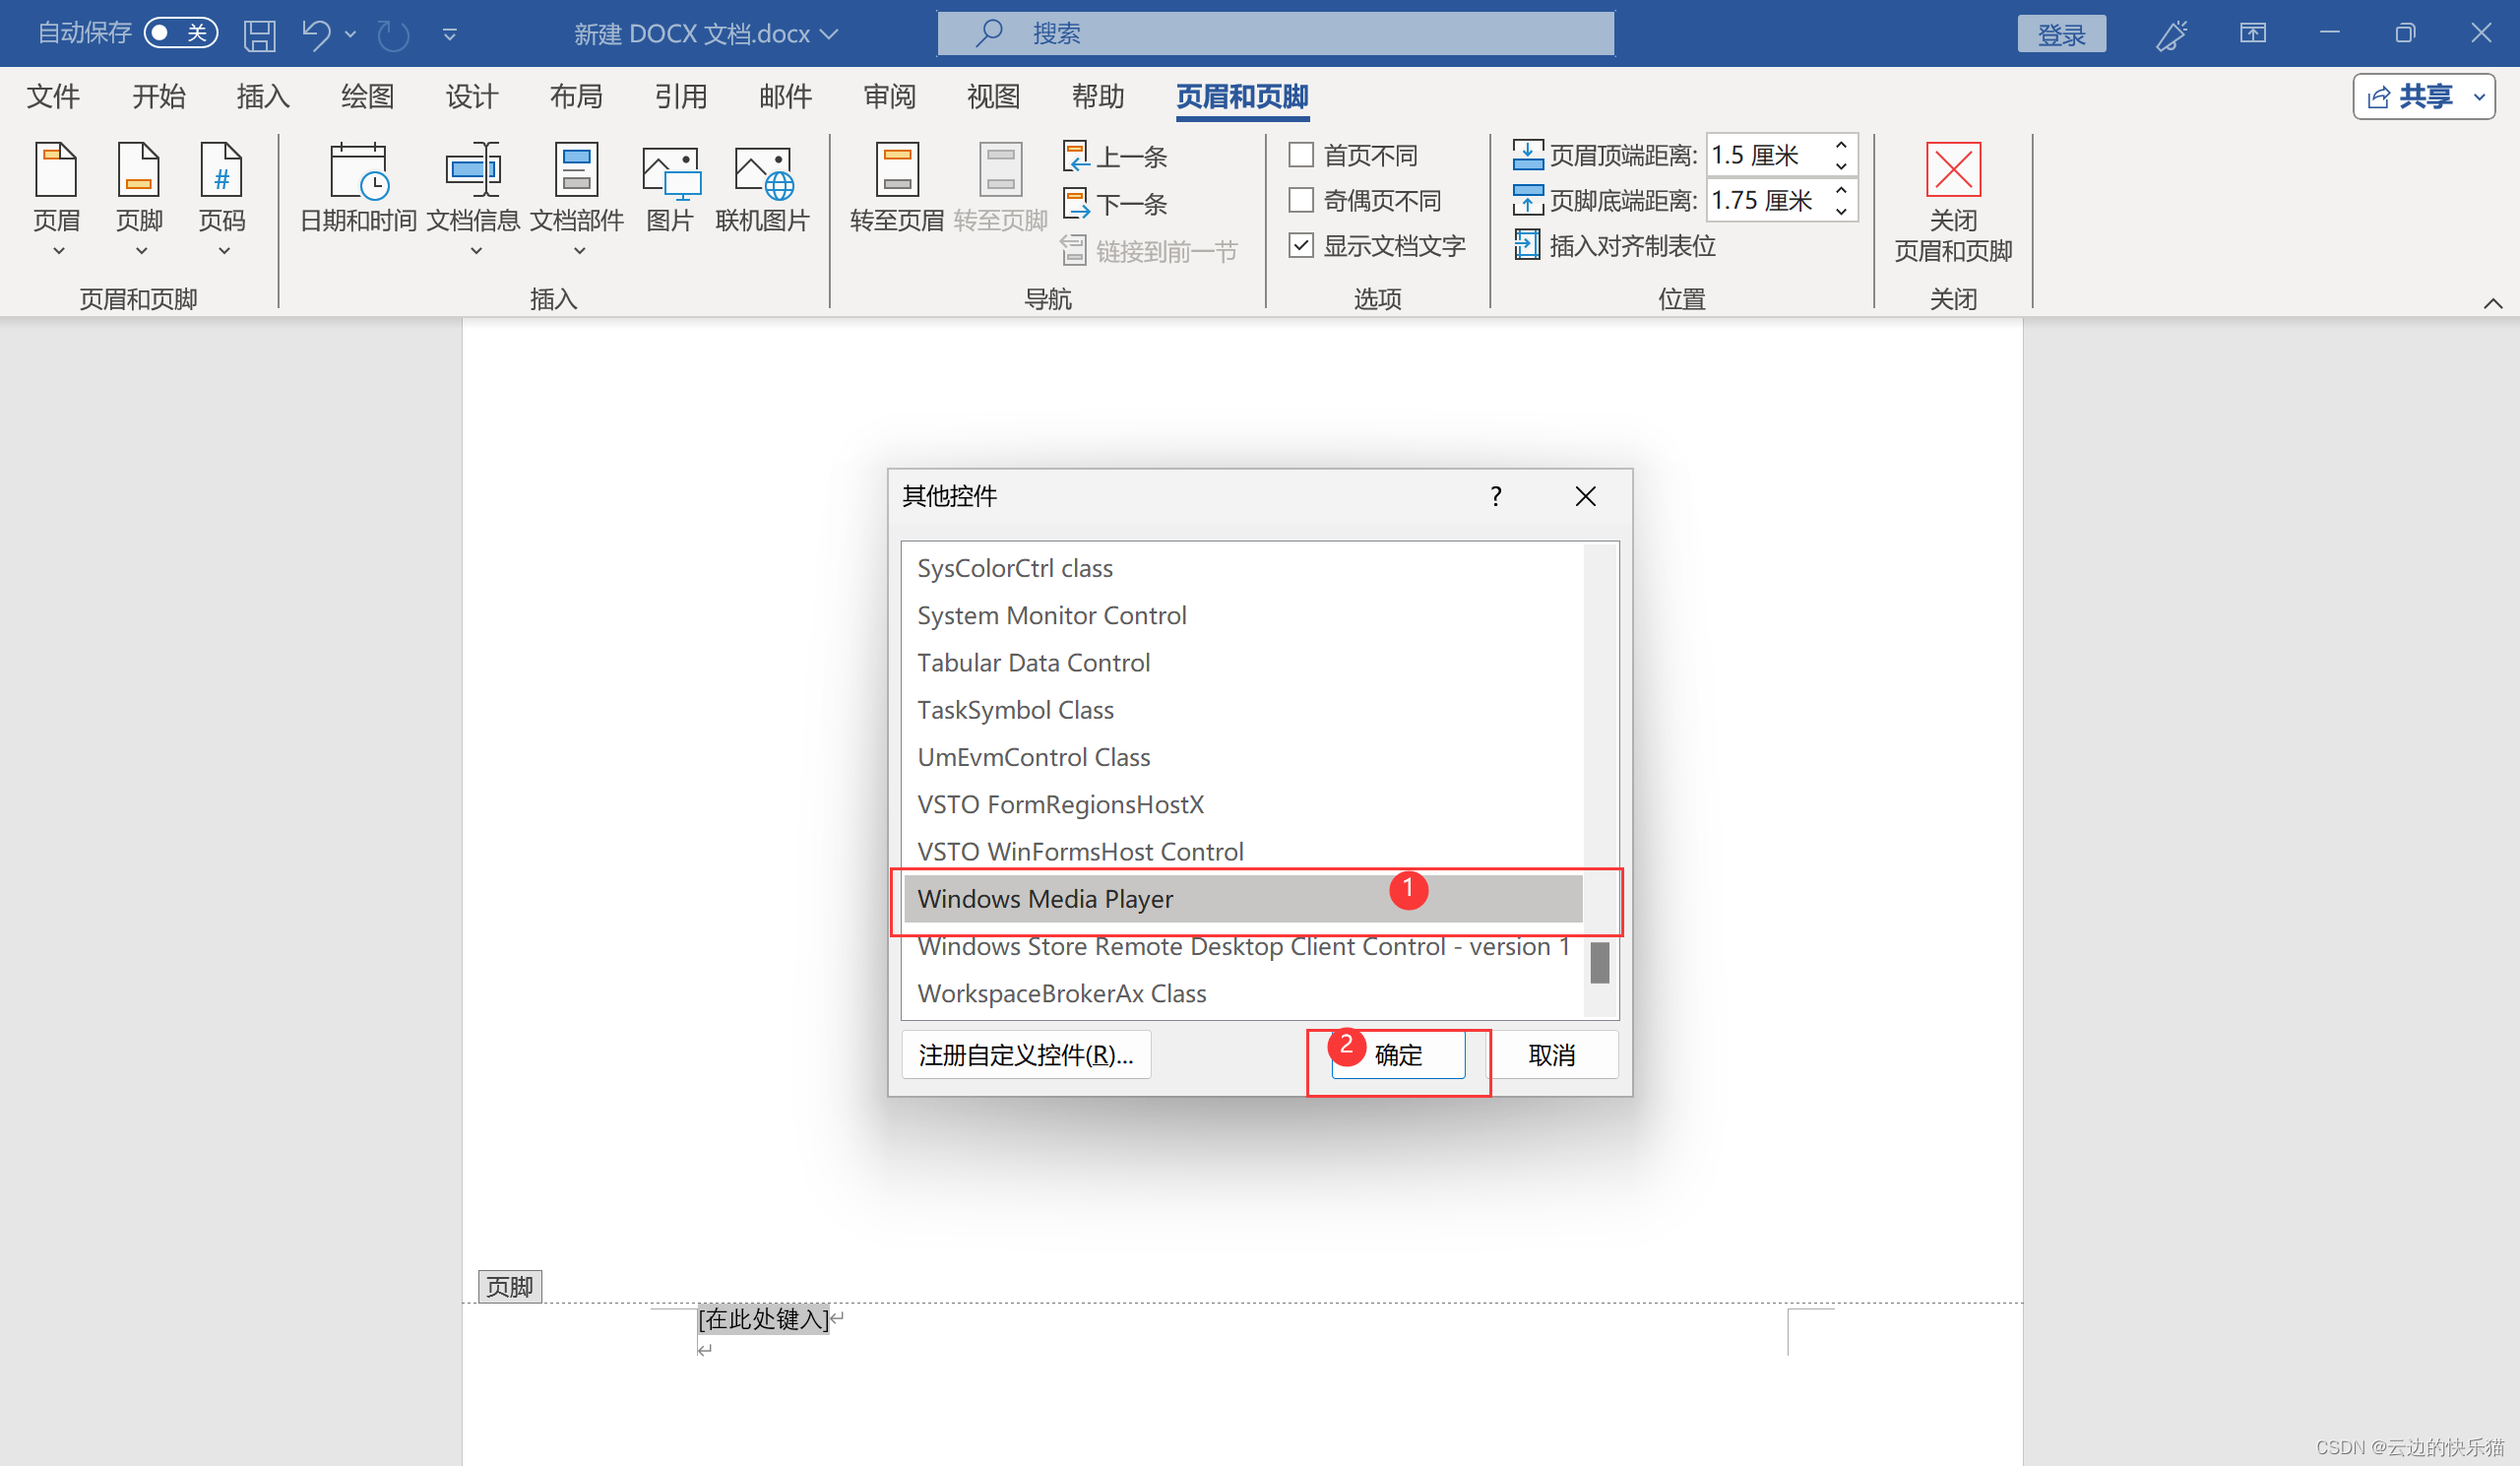Open the Share (共享) dropdown arrow
The width and height of the screenshot is (2520, 1466).
pos(2479,97)
